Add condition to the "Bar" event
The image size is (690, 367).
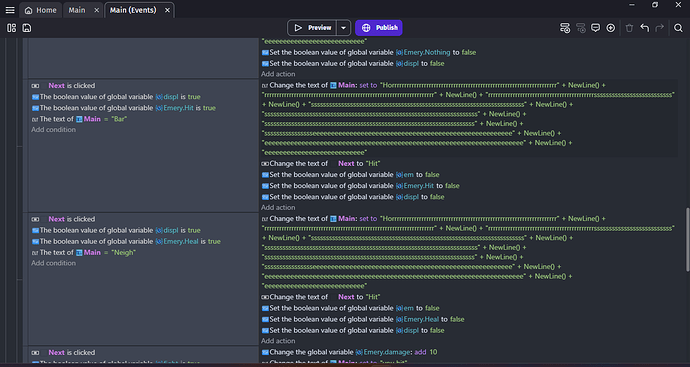pos(53,130)
